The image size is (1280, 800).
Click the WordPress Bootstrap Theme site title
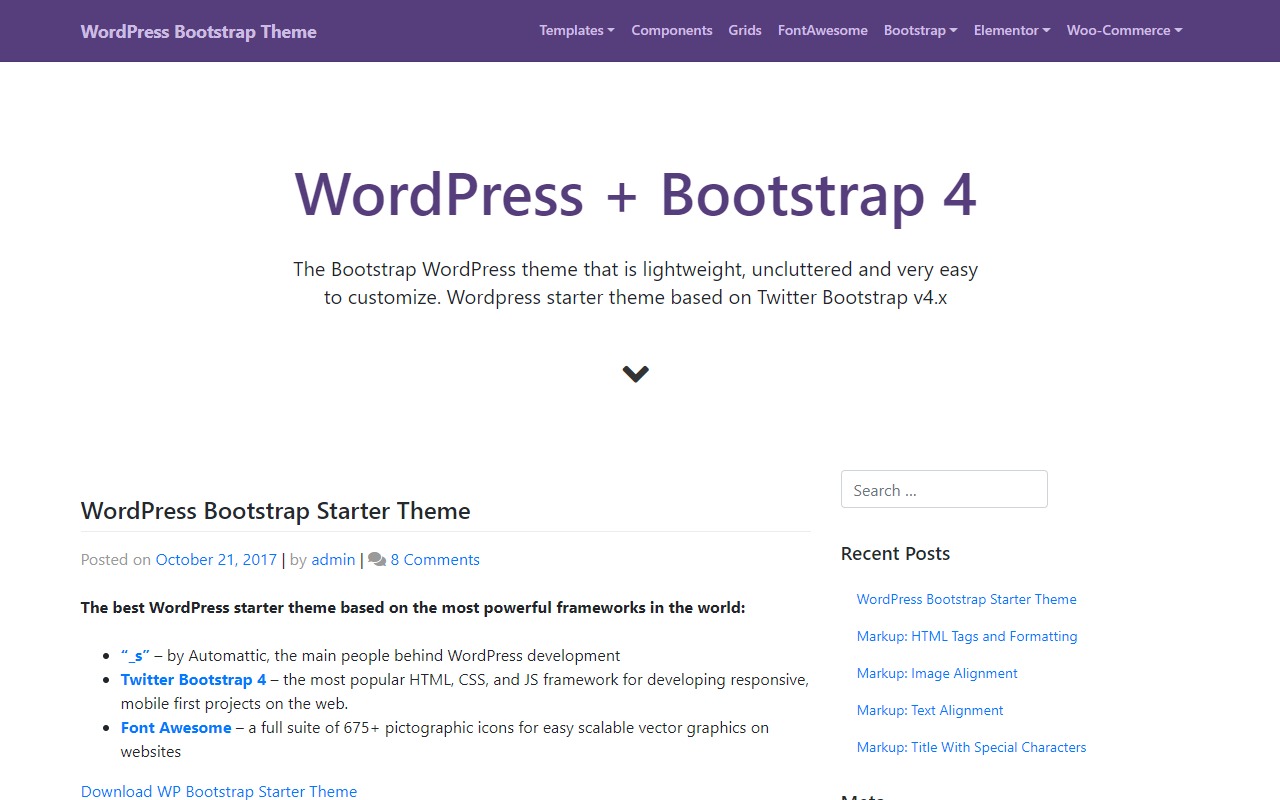click(198, 31)
